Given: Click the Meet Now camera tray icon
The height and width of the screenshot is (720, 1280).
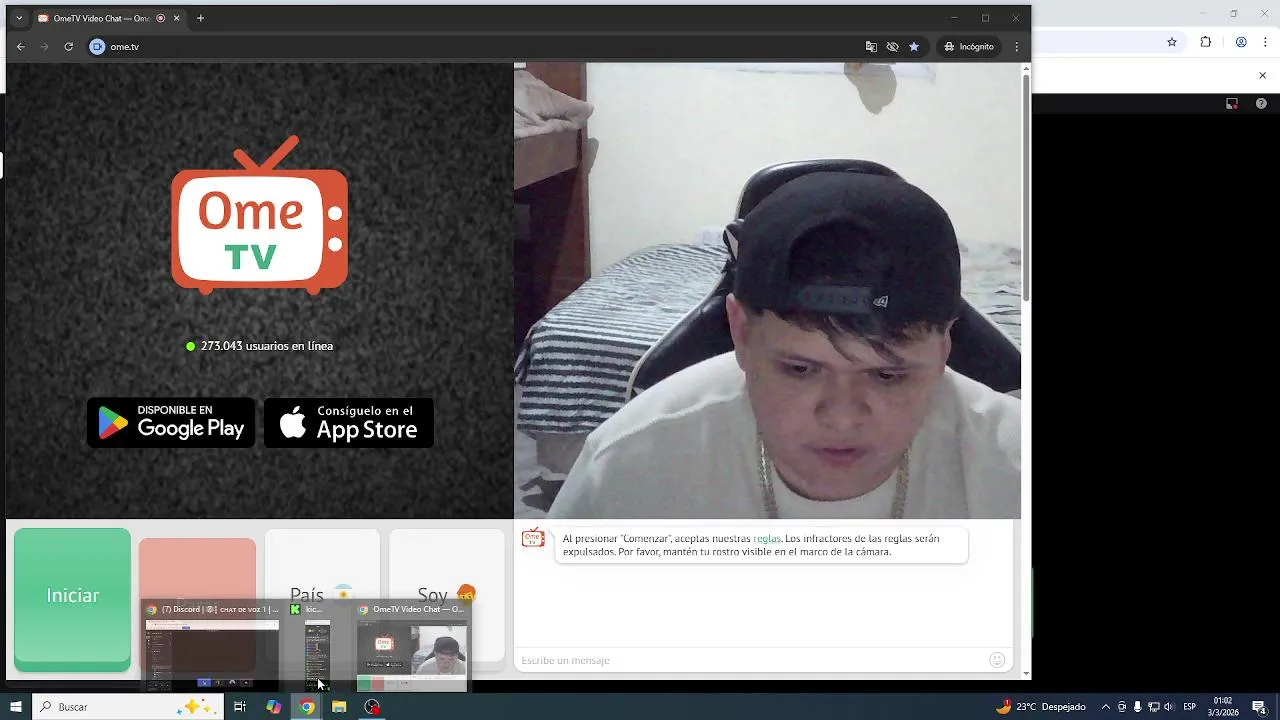Looking at the screenshot, I should 1122,707.
